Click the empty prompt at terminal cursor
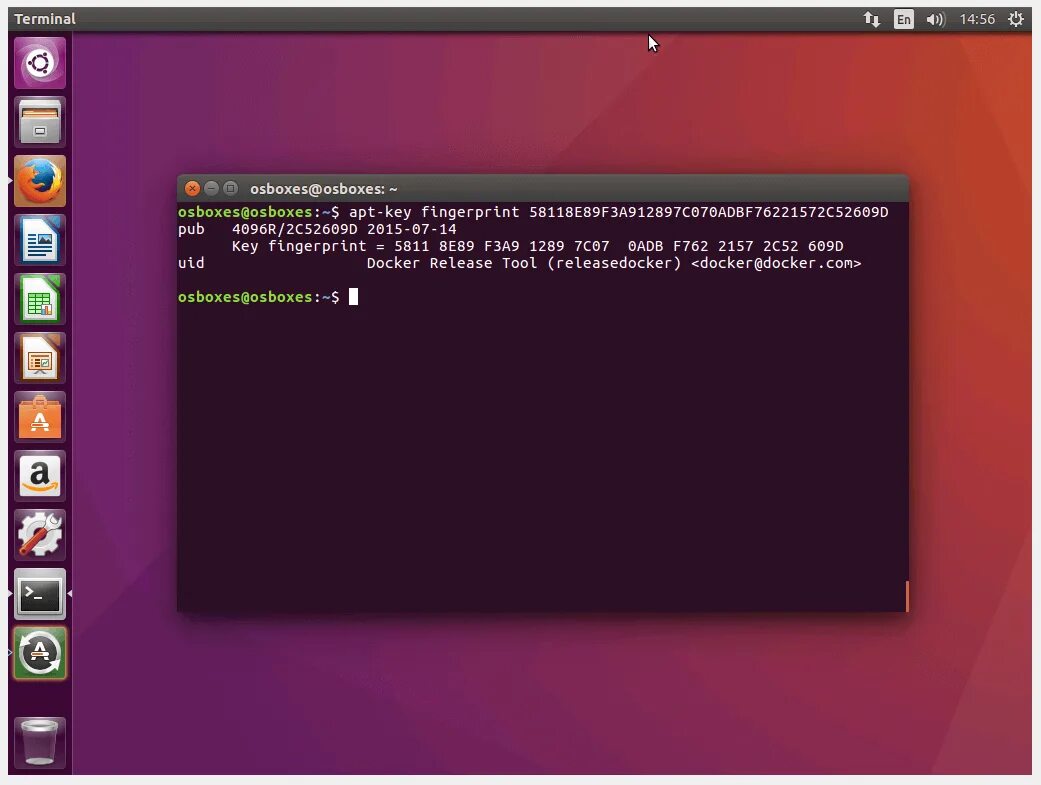Viewport: 1041px width, 785px height. 353,297
